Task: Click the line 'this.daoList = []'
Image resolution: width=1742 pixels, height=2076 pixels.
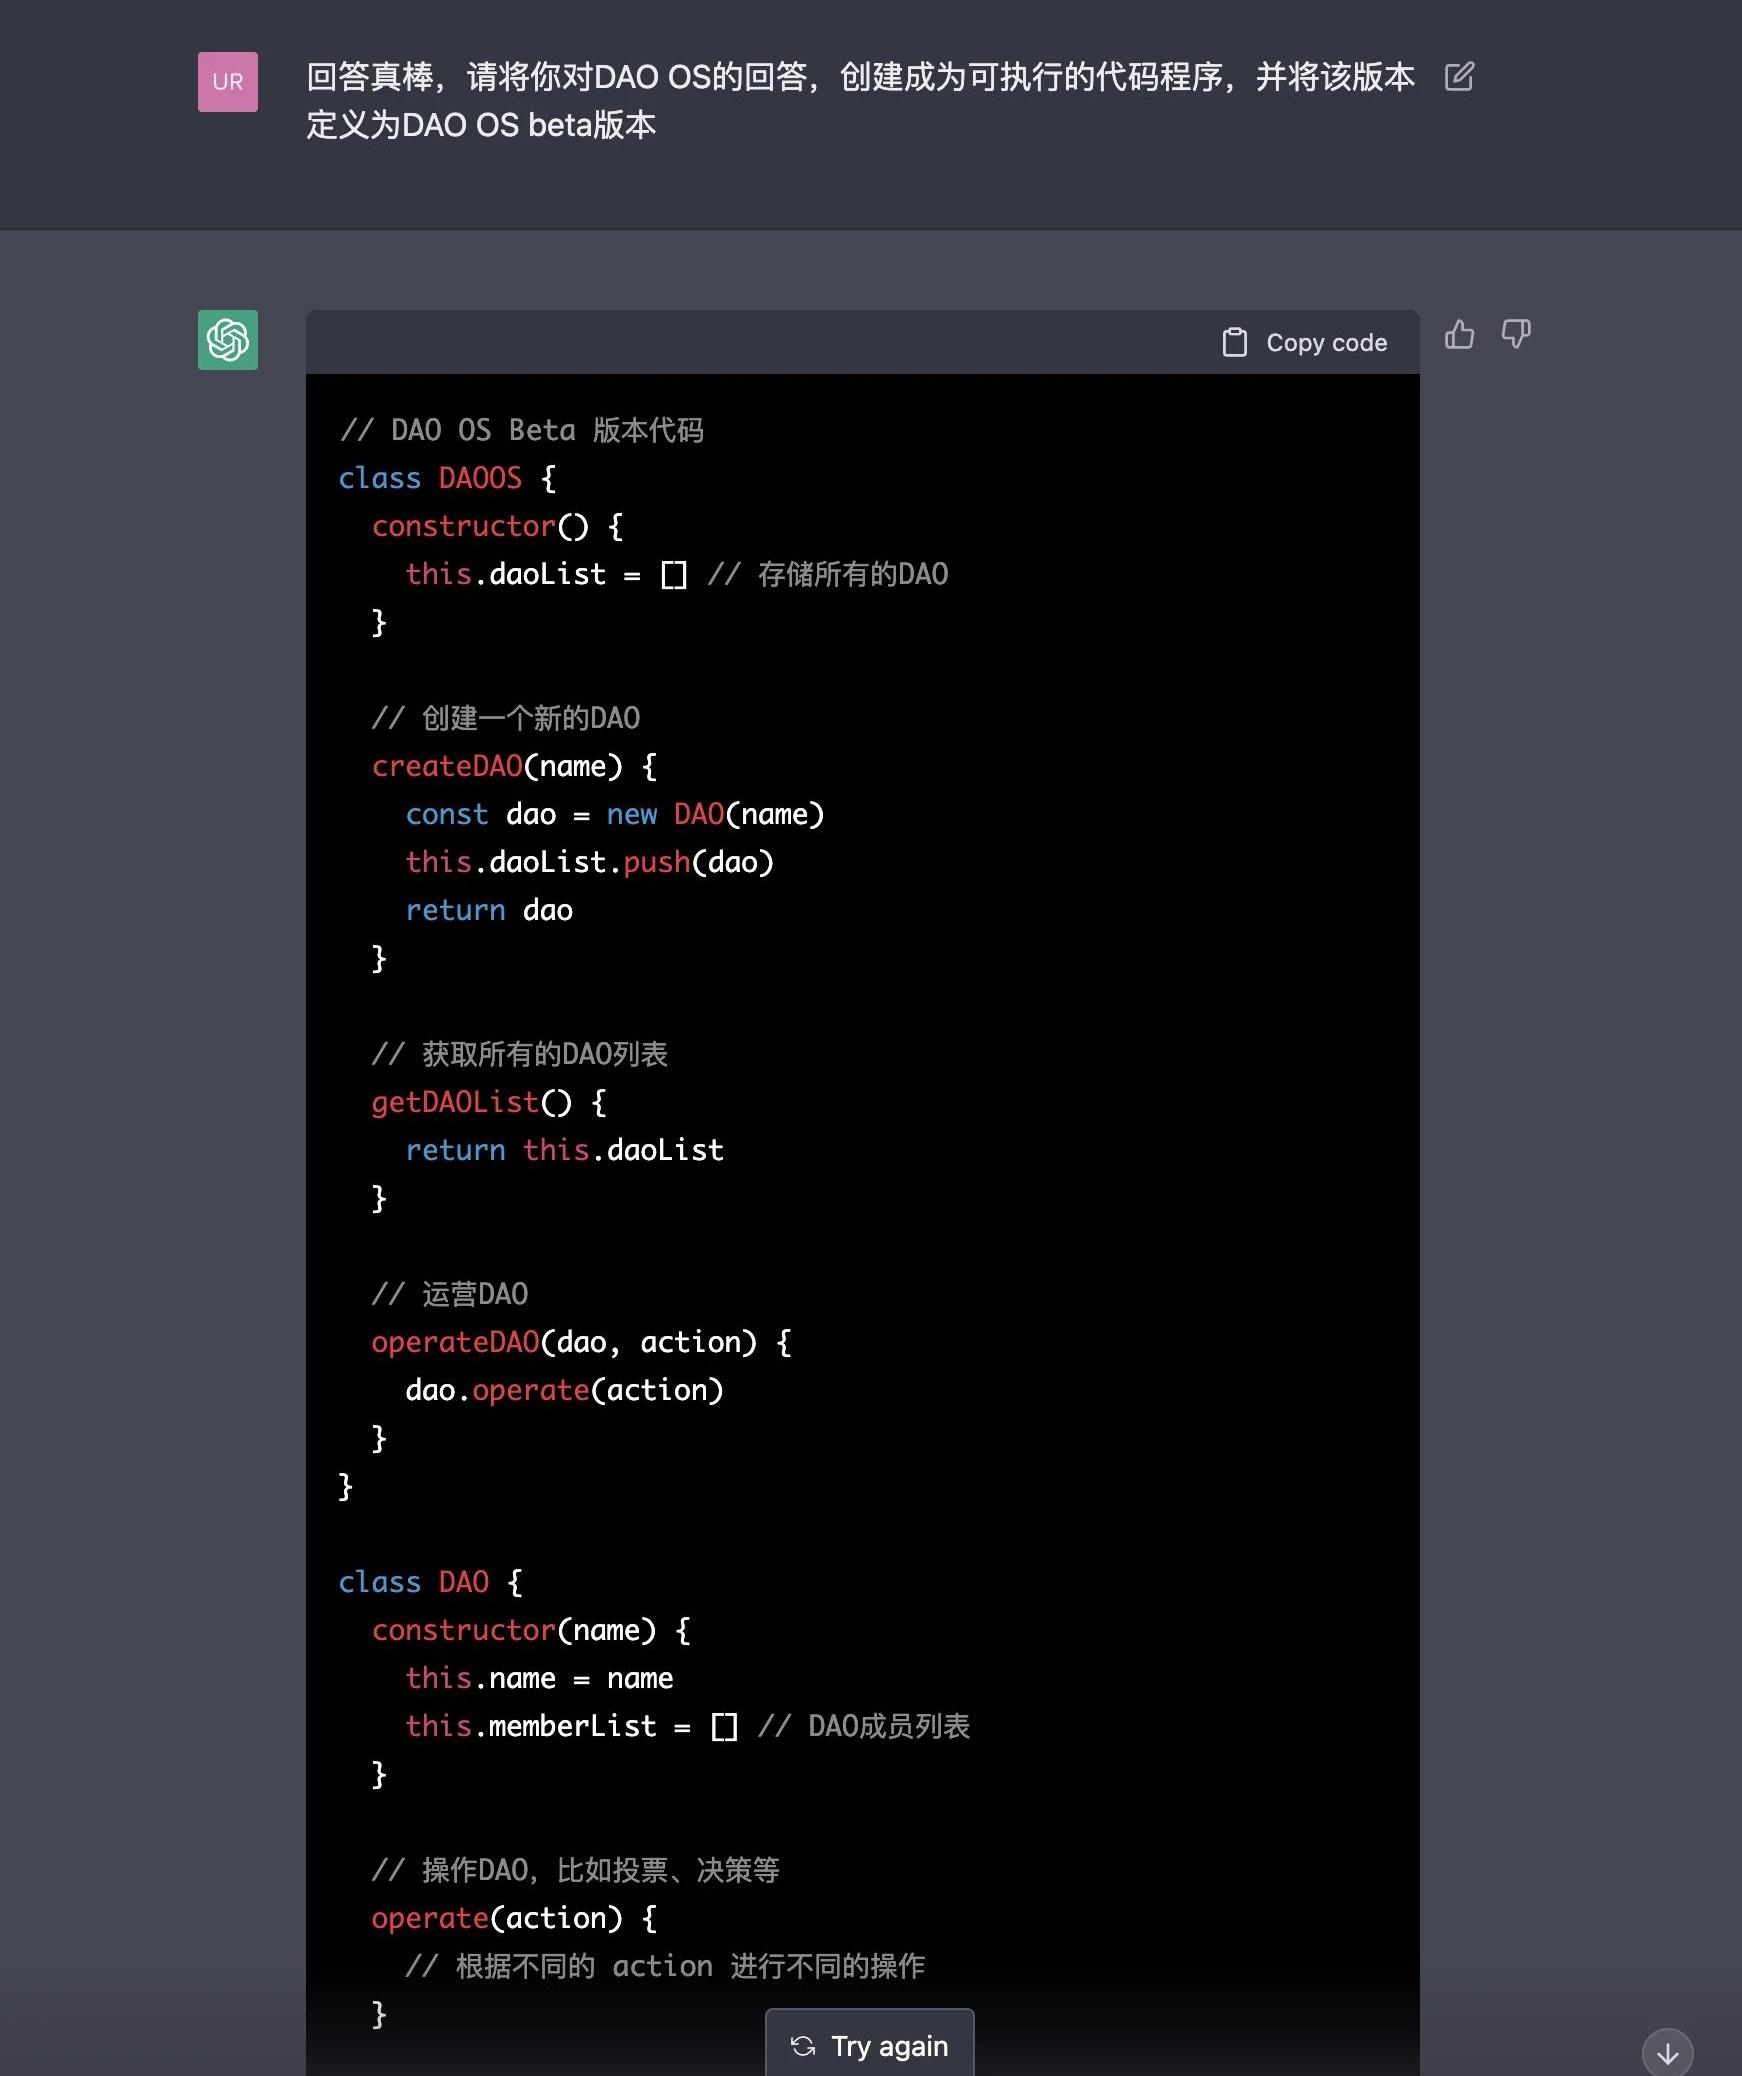Action: [546, 574]
